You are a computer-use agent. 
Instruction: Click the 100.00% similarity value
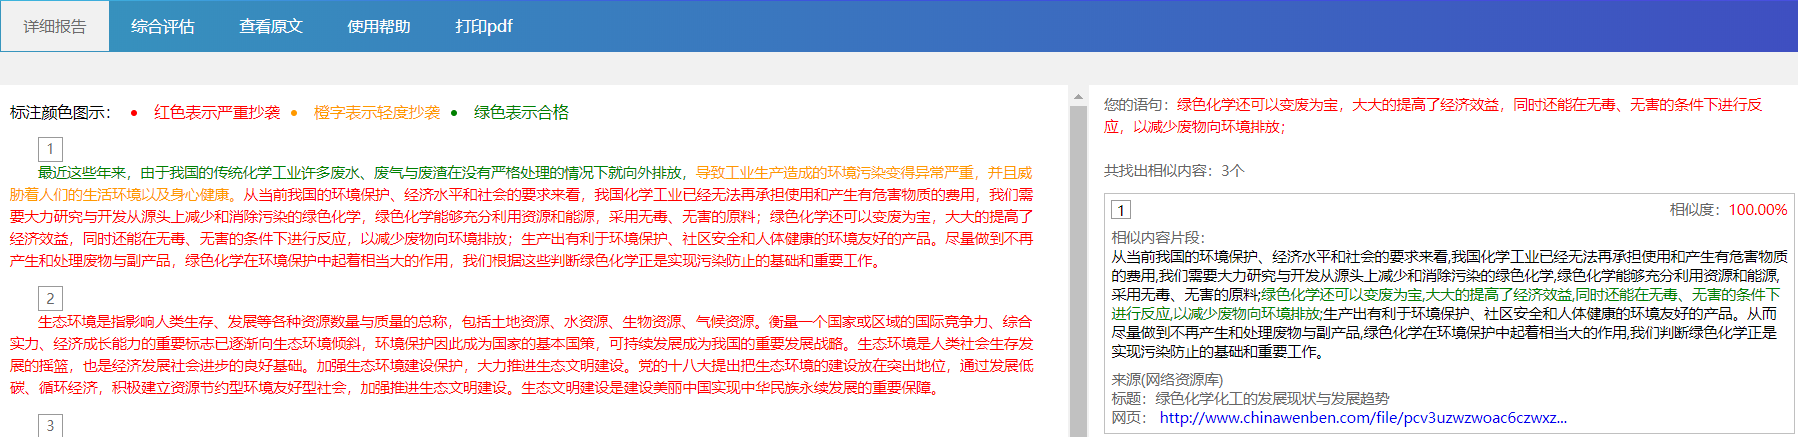1758,210
